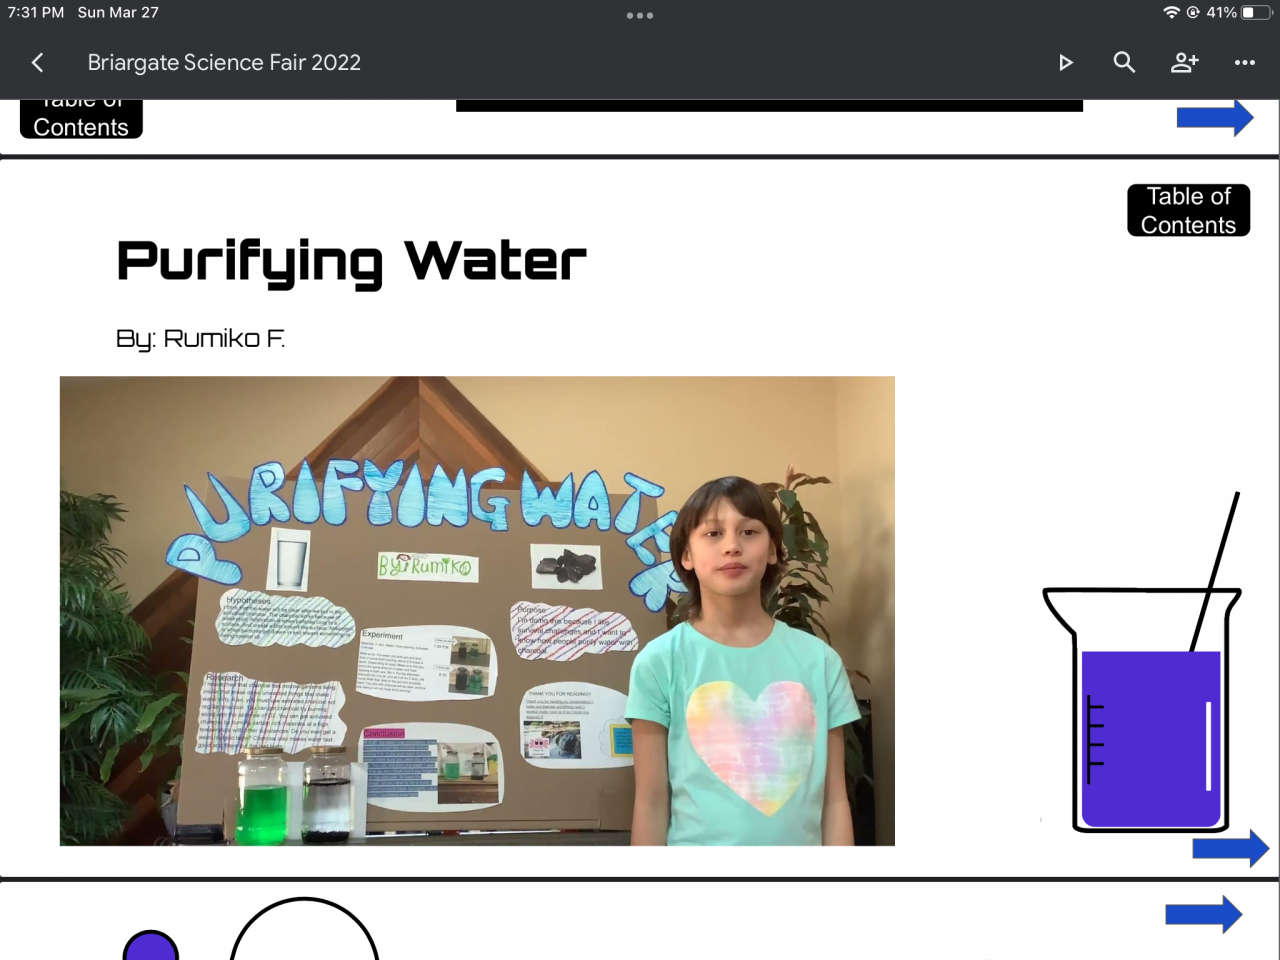Open the more options menu in toolbar

(x=1245, y=63)
